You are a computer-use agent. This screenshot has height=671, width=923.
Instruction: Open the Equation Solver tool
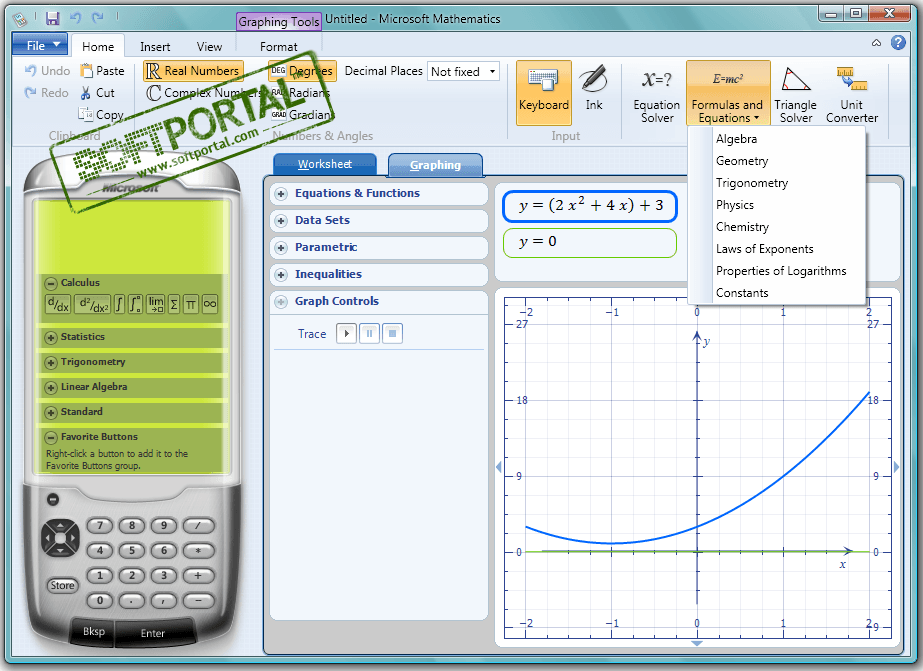click(656, 94)
